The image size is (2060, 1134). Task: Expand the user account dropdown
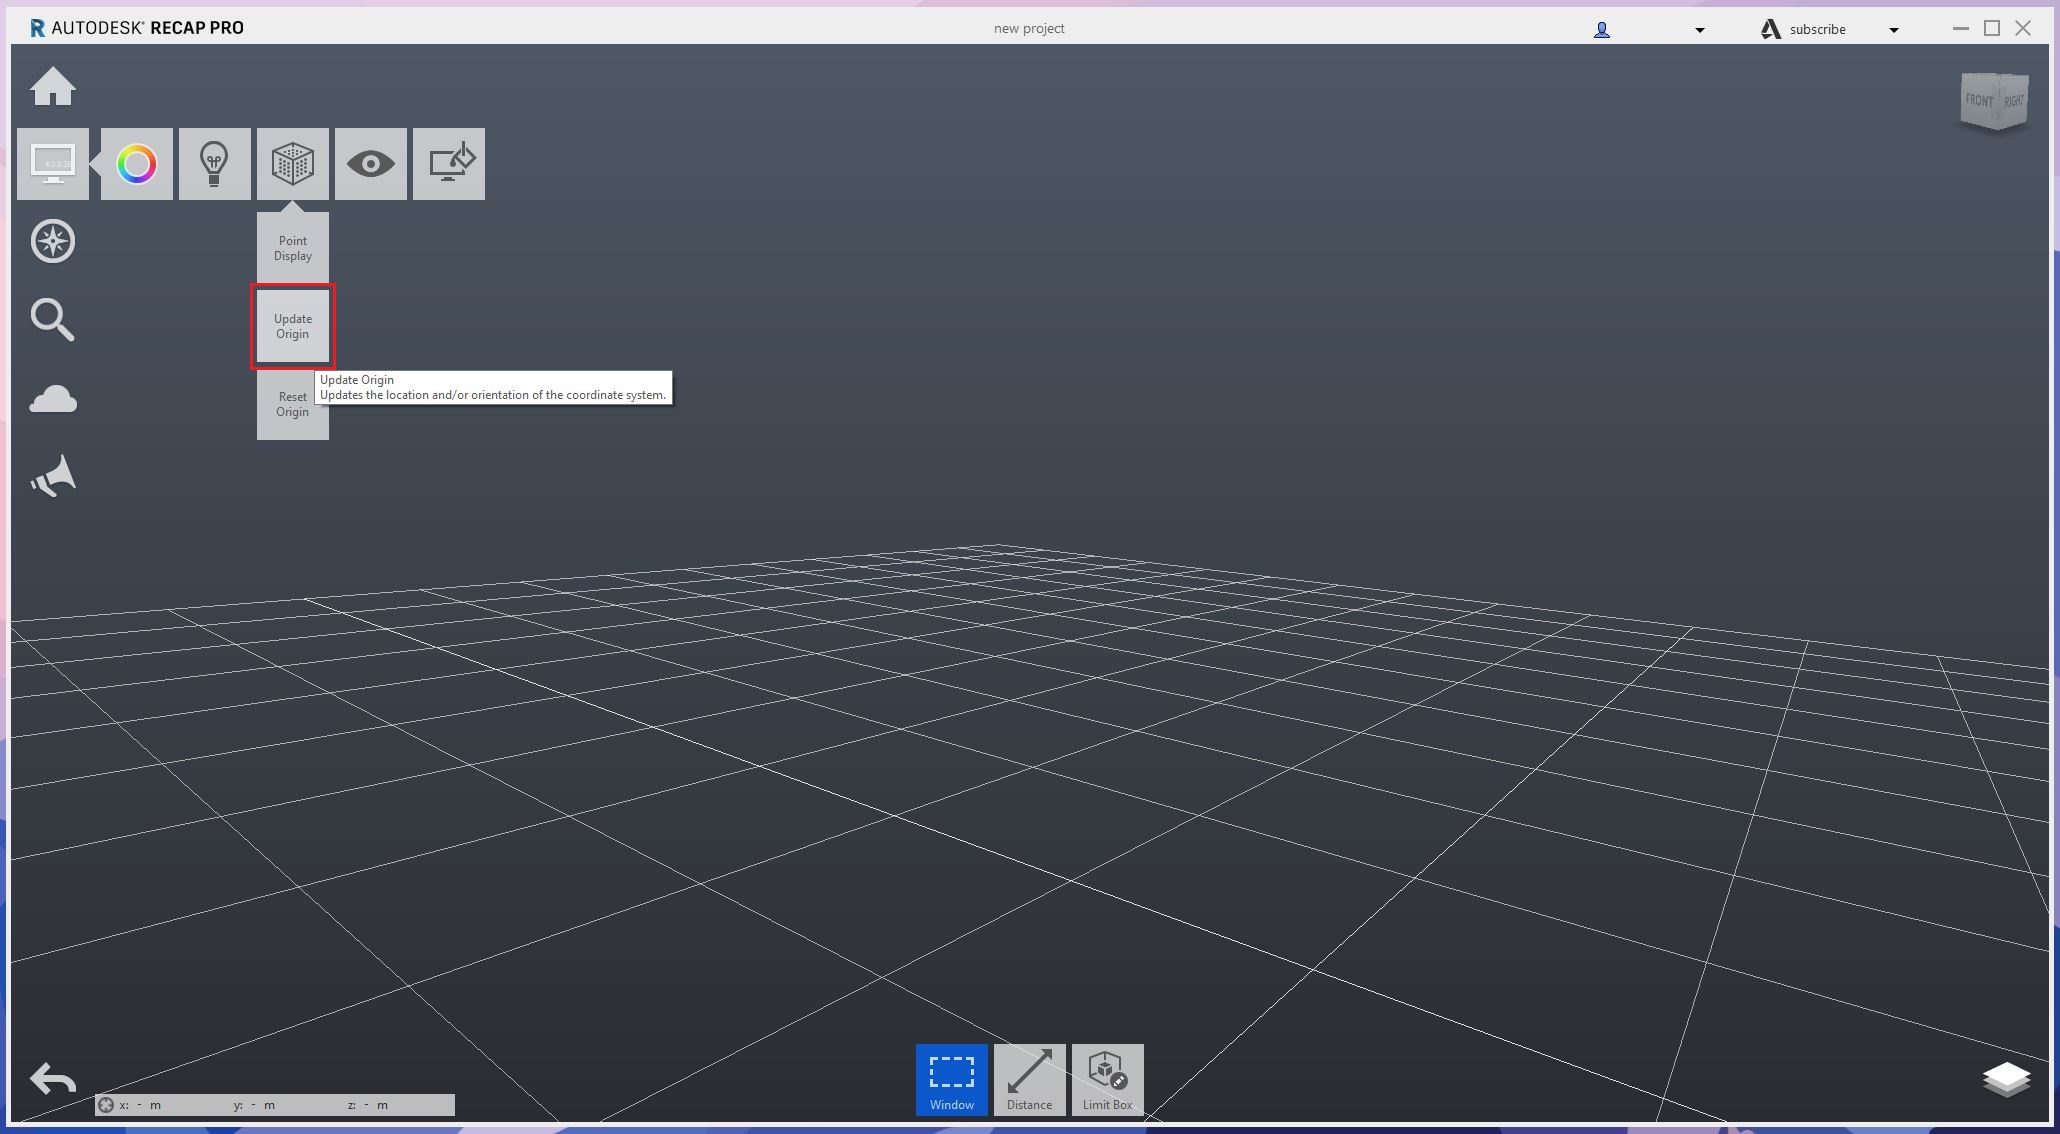pyautogui.click(x=1699, y=30)
